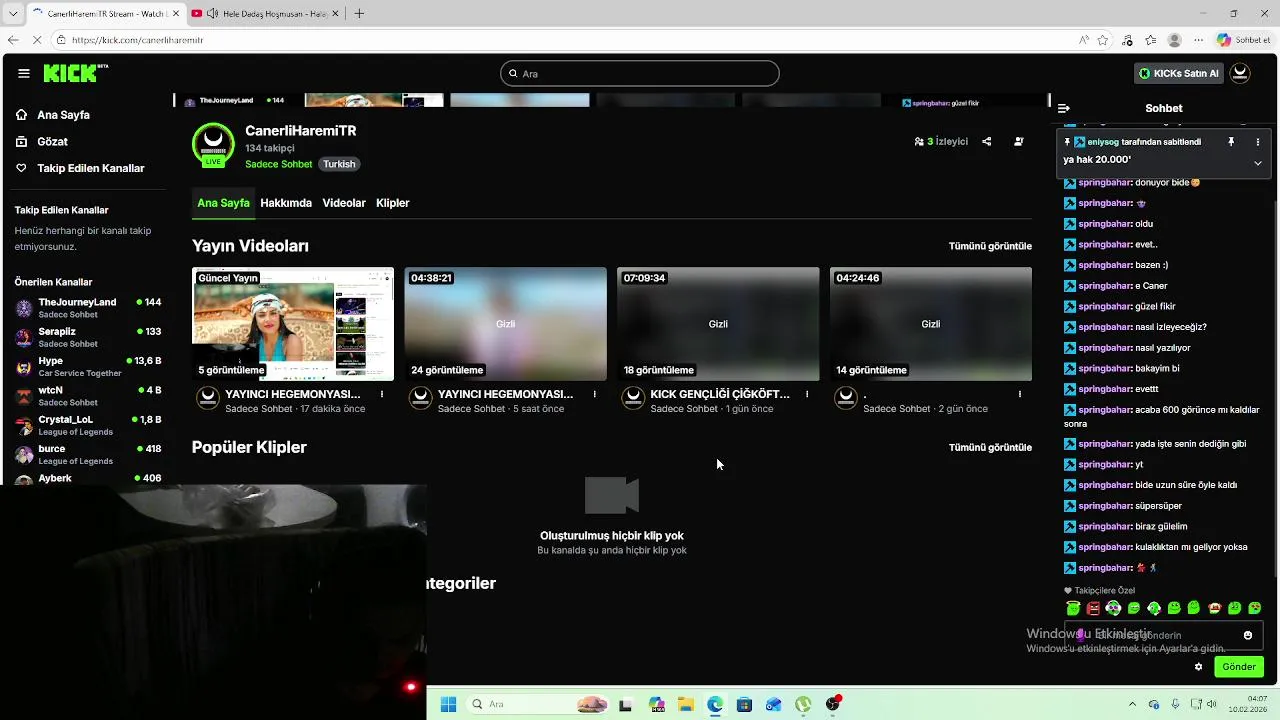This screenshot has width=1280, height=720.
Task: Open OBS Studio from the taskbar
Action: [x=833, y=704]
